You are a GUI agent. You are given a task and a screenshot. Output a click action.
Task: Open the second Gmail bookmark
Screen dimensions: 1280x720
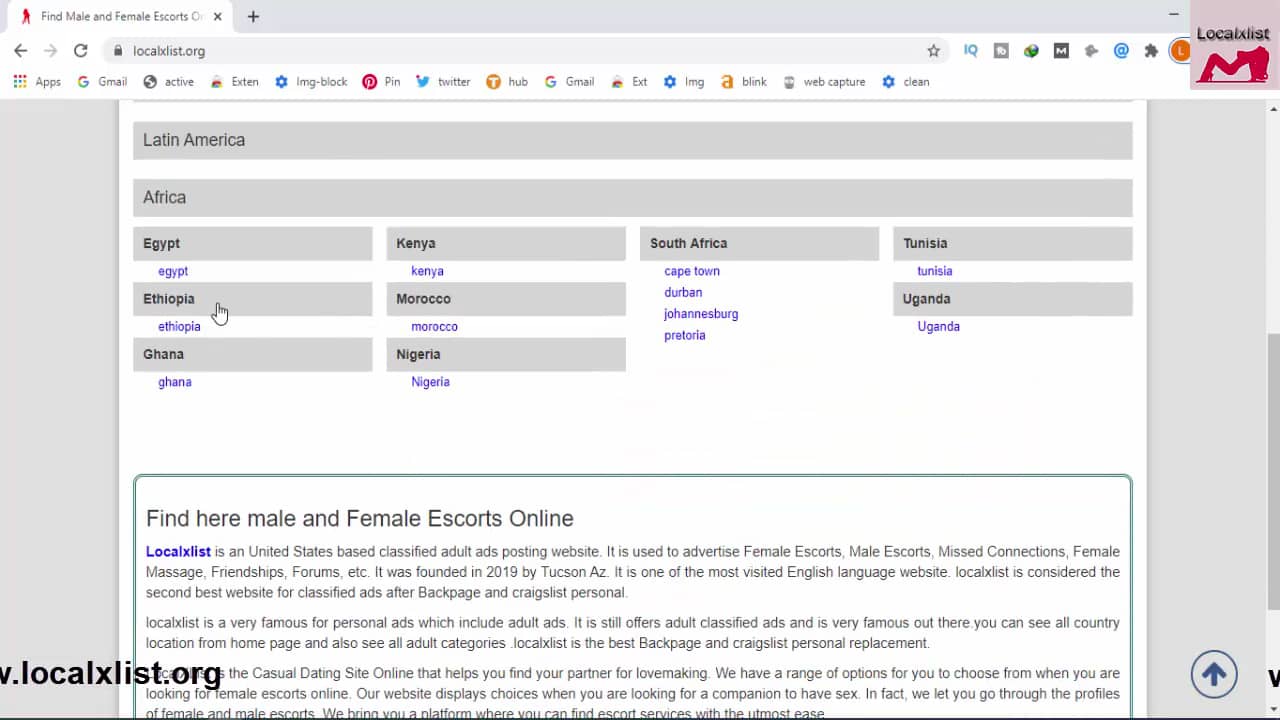(569, 82)
